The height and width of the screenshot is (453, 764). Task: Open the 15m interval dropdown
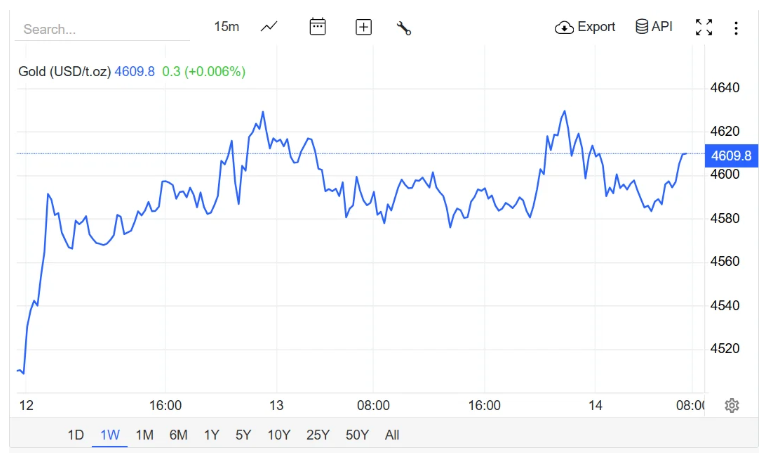tap(227, 27)
